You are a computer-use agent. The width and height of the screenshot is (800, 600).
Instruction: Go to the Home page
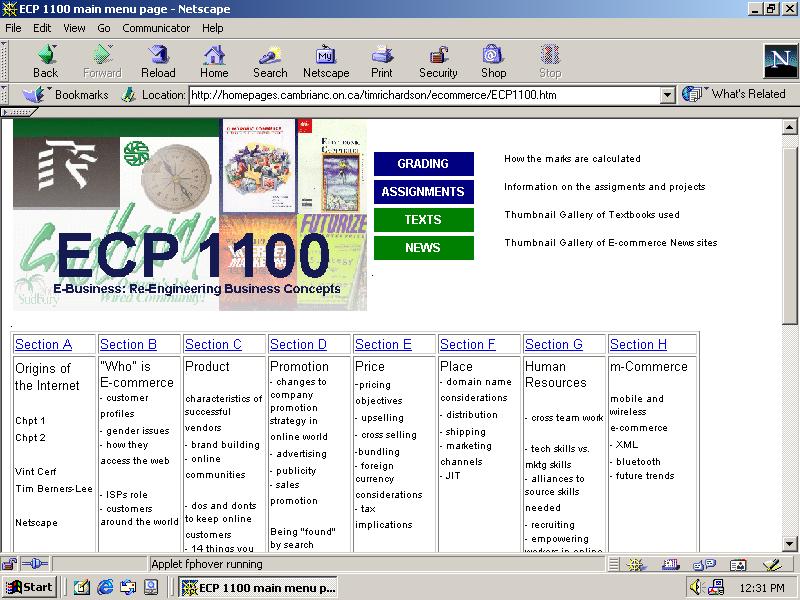(214, 61)
